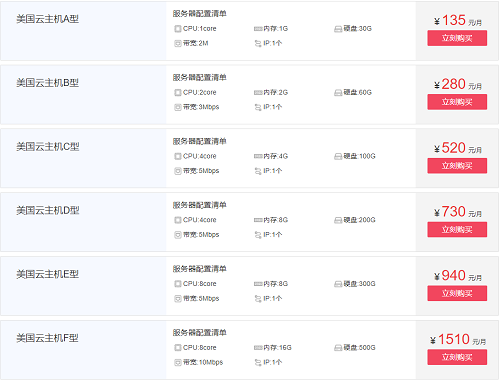This screenshot has width=500, height=381.
Task: Select the 美国云主机D型 plan name
Action: click(48, 210)
